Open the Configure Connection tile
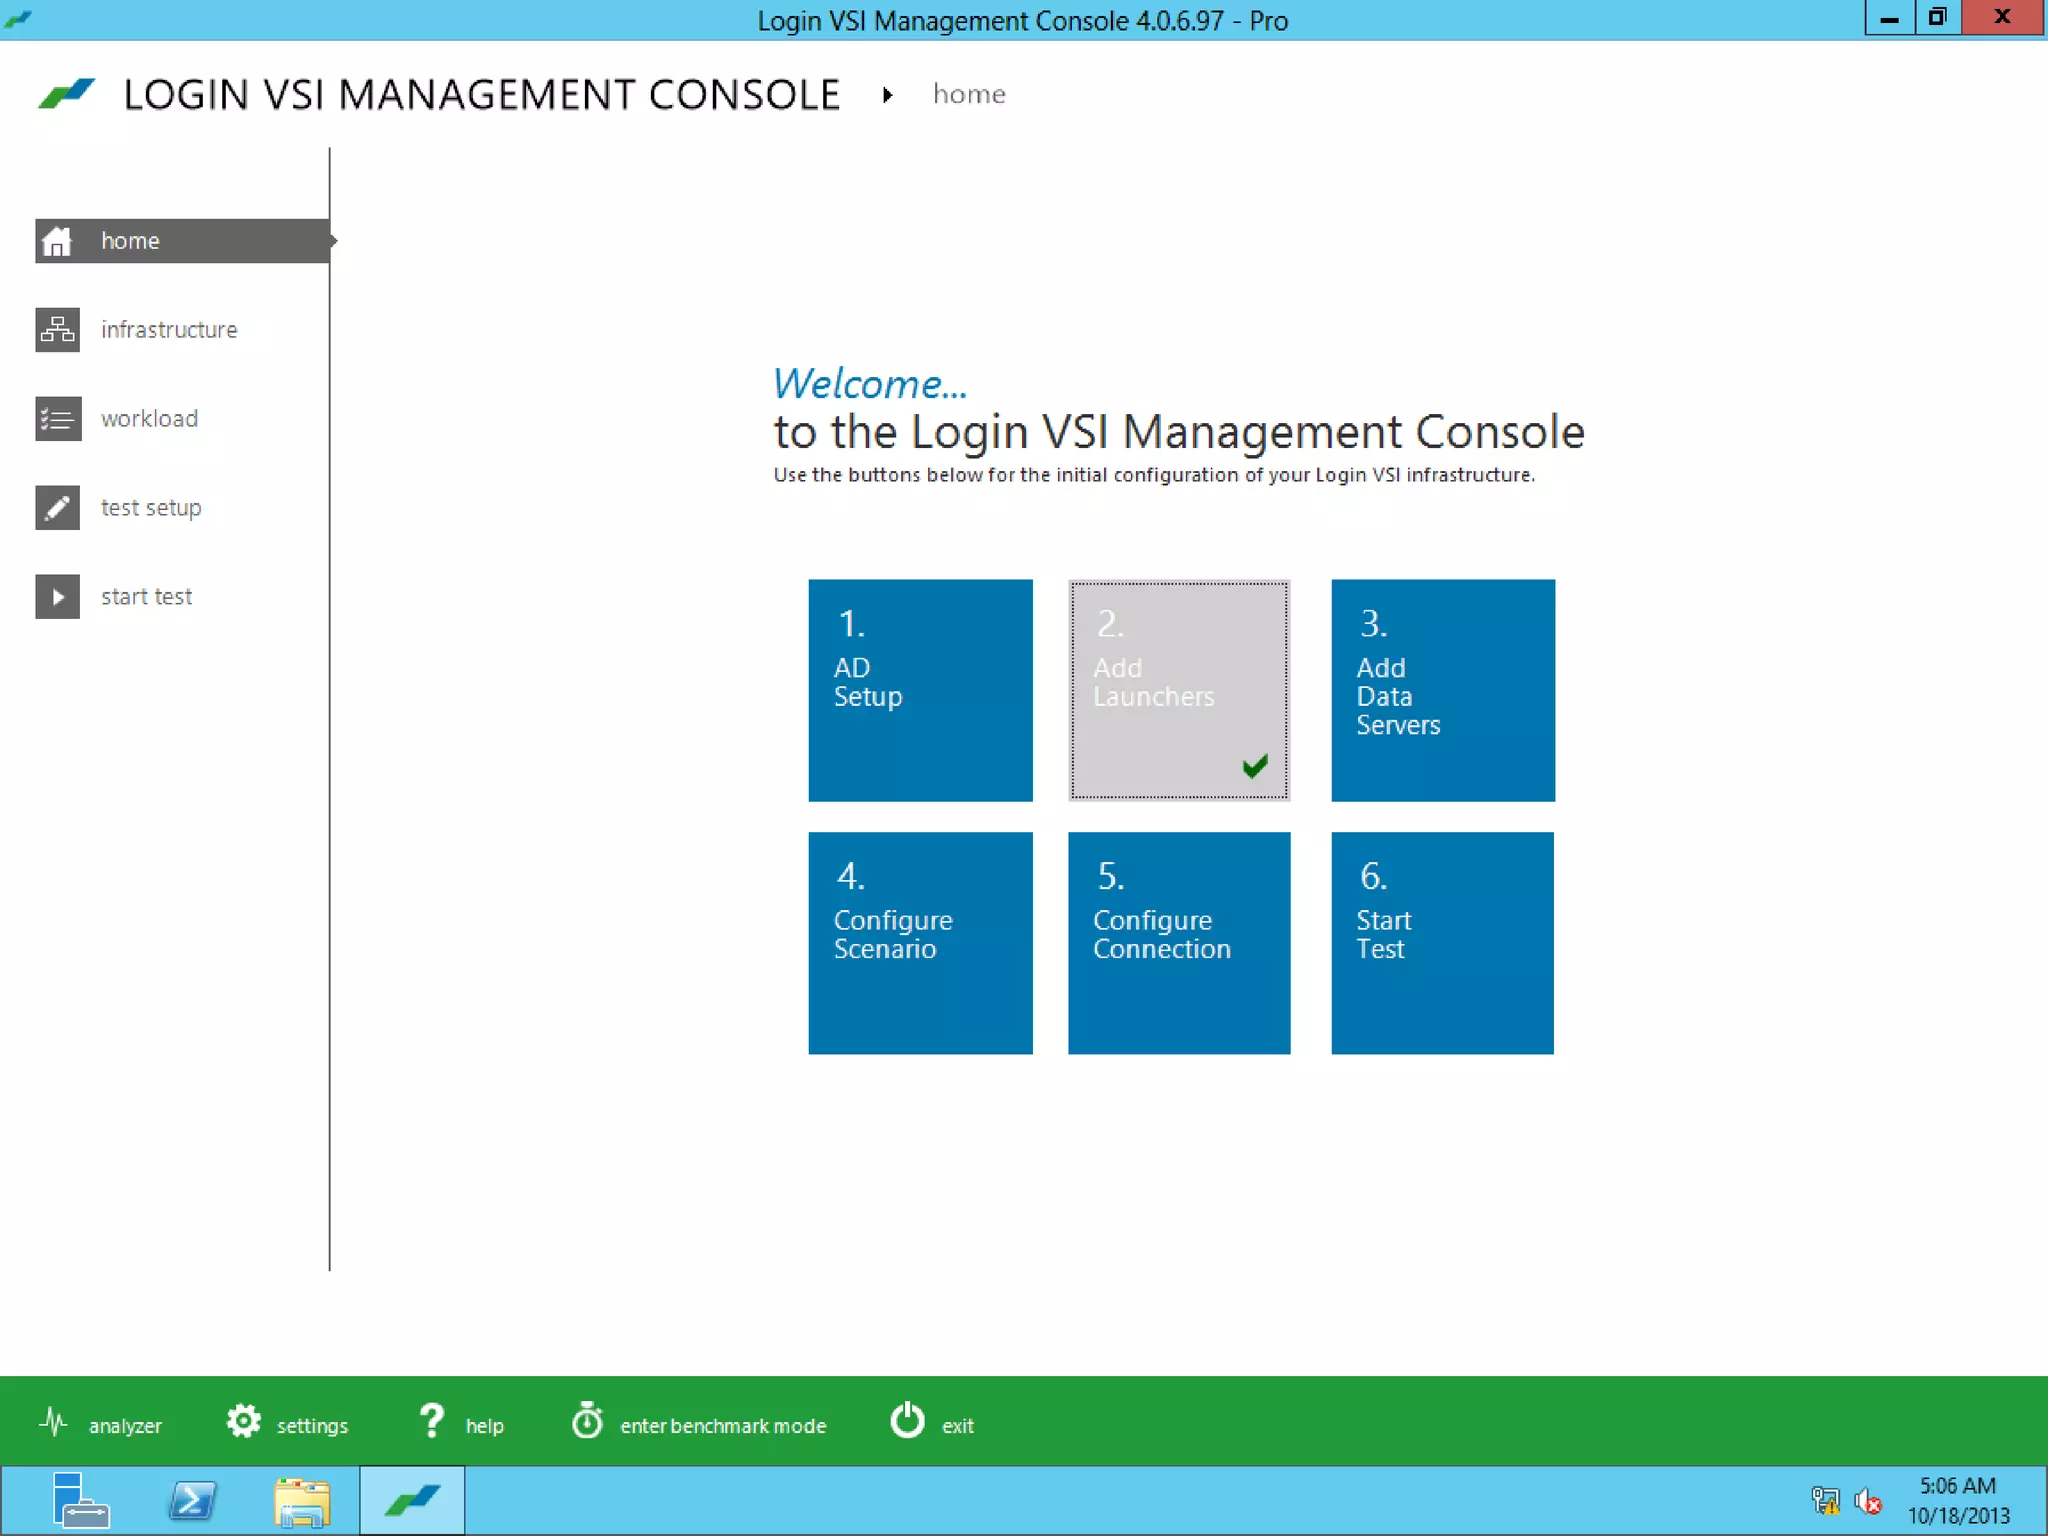 1179,943
